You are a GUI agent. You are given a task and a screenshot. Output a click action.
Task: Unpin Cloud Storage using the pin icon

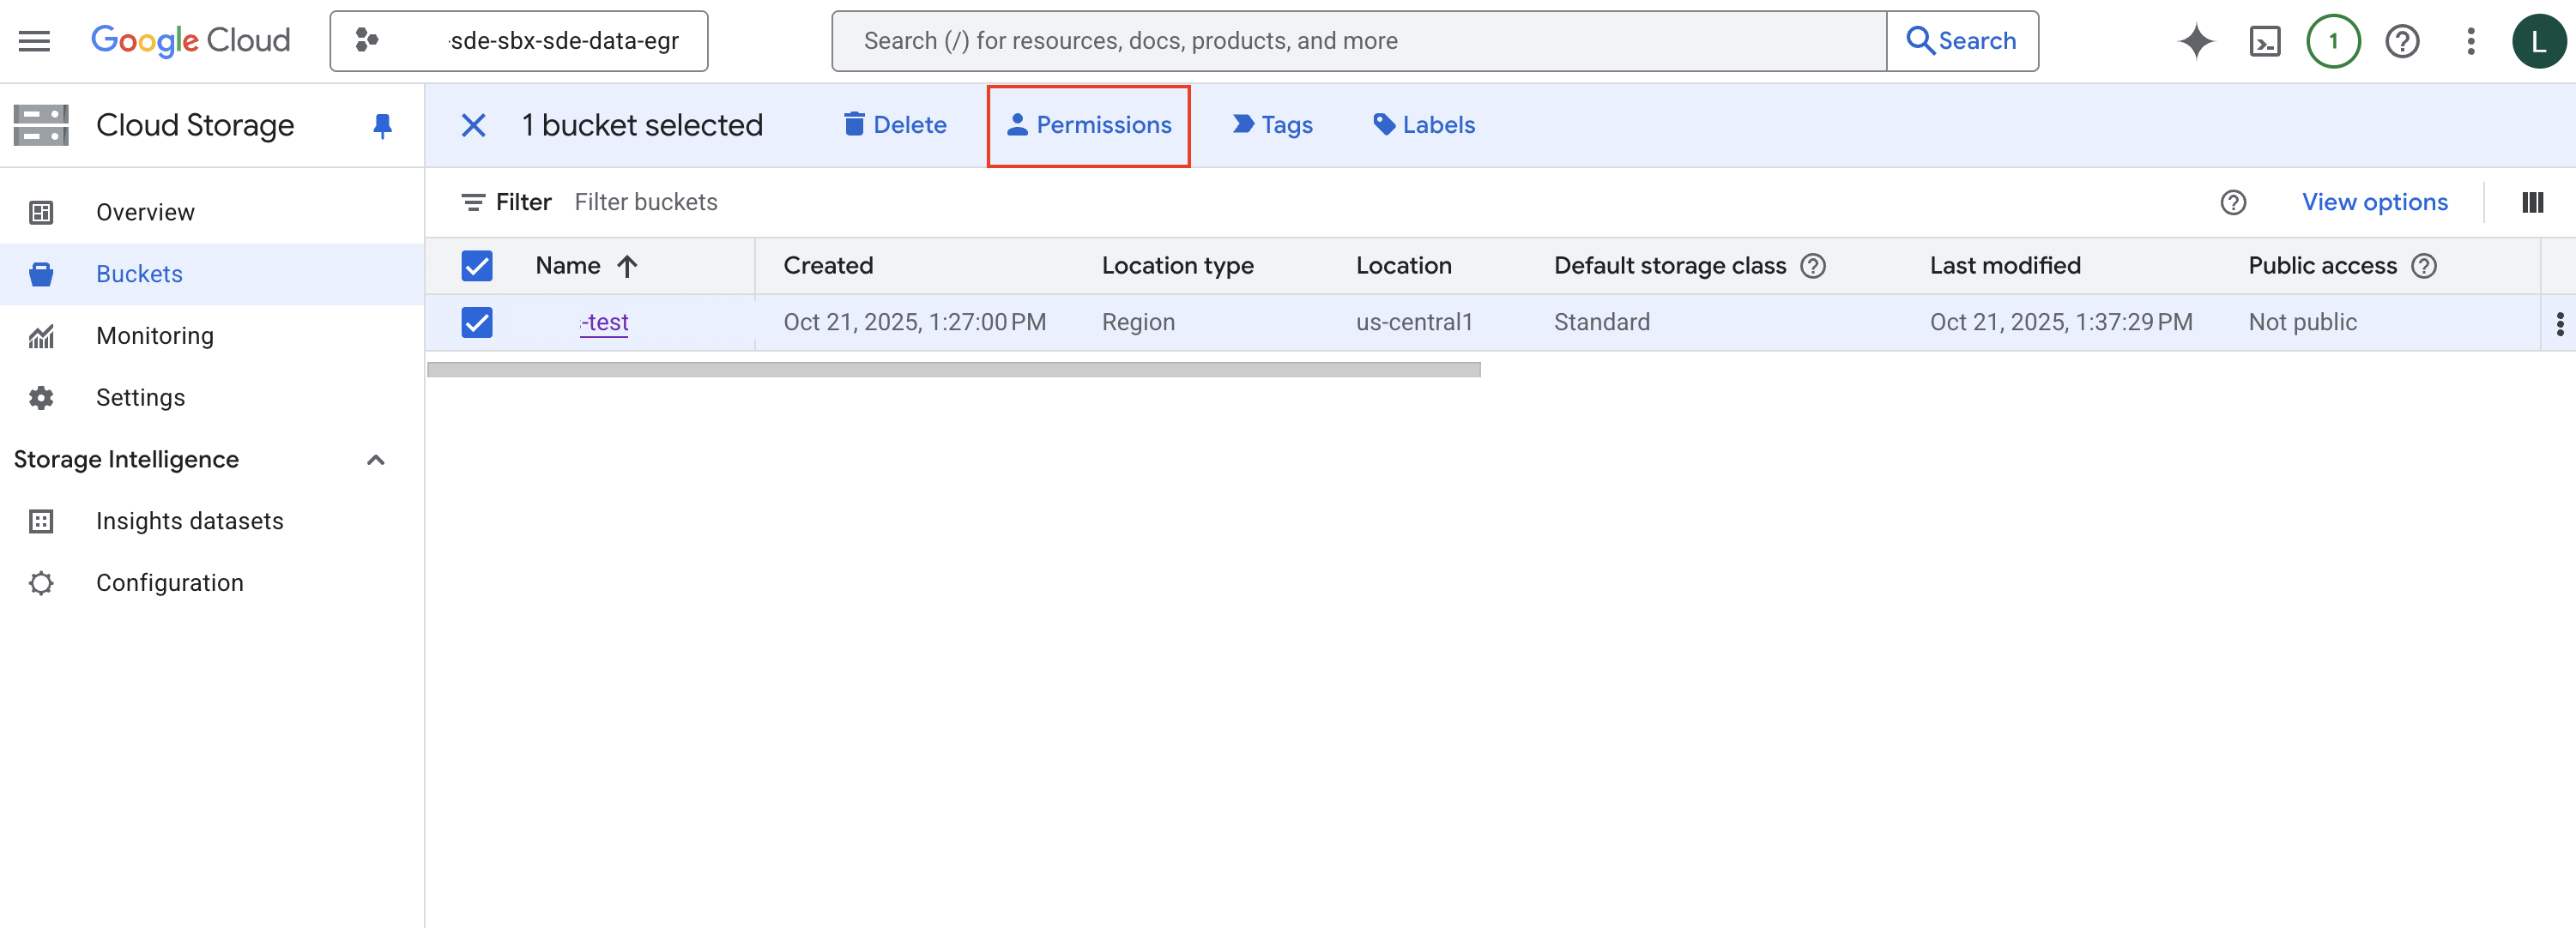coord(382,126)
